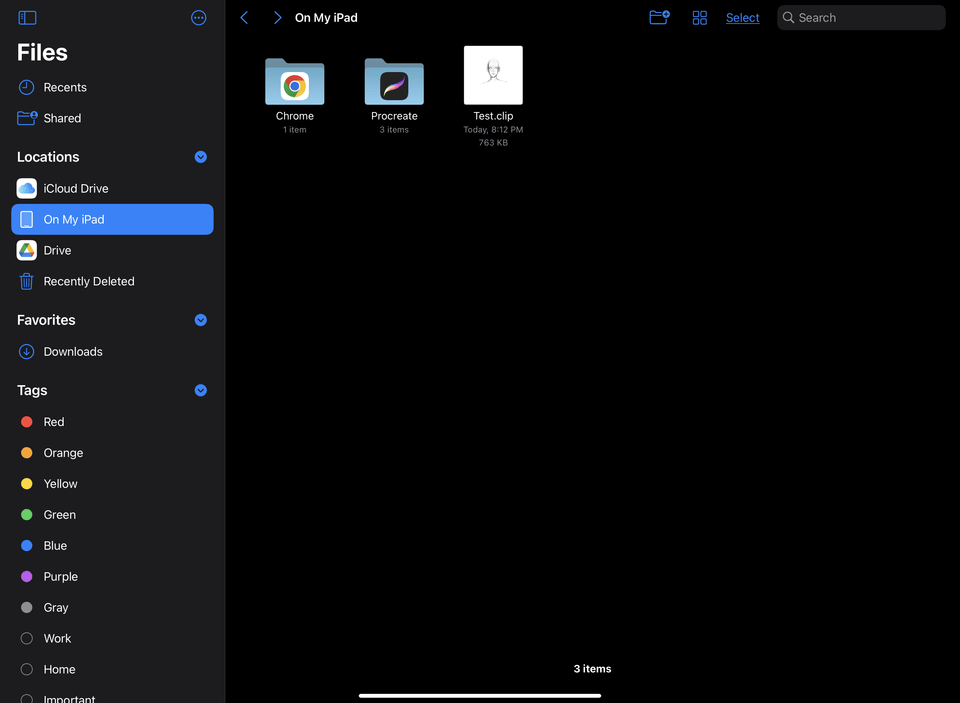The width and height of the screenshot is (960, 703).
Task: Collapse the Locations section
Action: click(200, 157)
